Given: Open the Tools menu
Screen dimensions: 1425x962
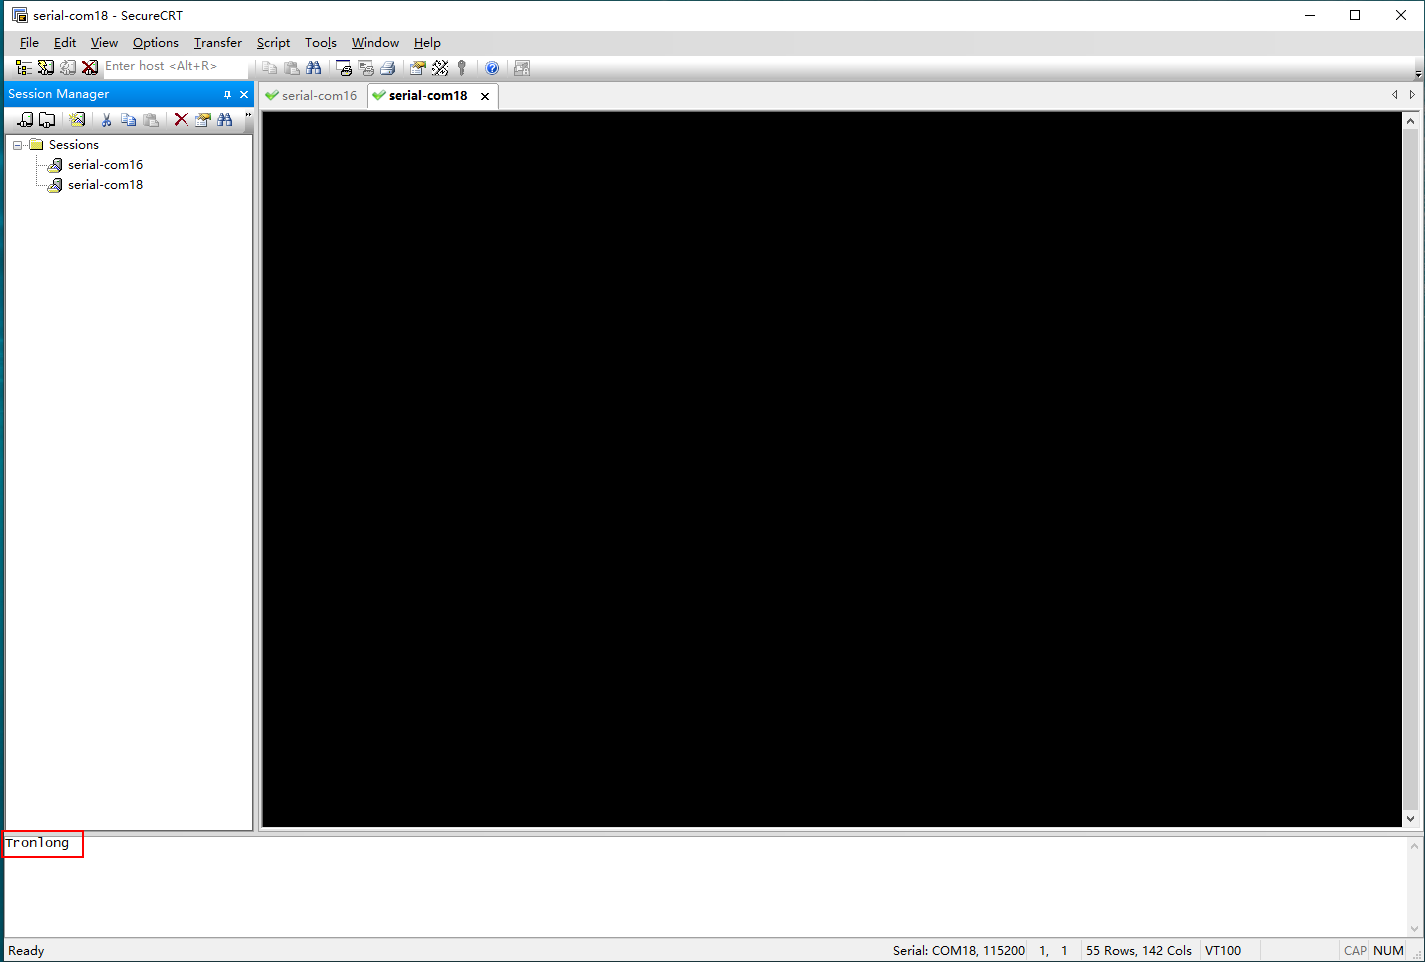Looking at the screenshot, I should tap(321, 43).
